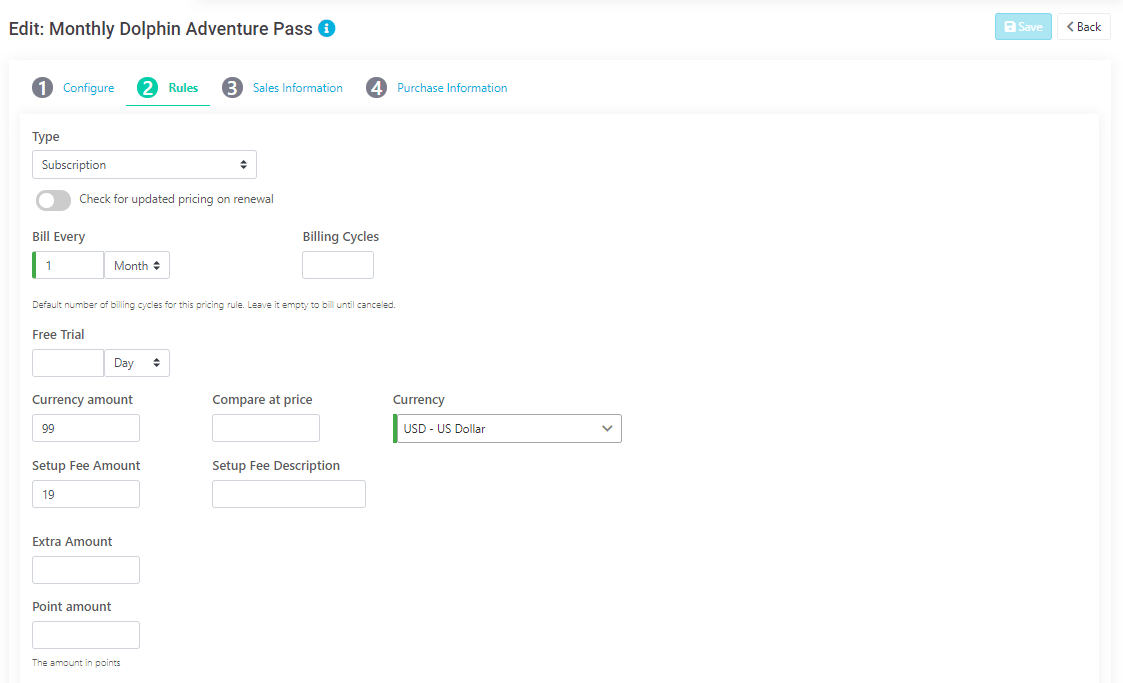This screenshot has width=1123, height=683.
Task: Switch to the Sales Information tab
Action: pyautogui.click(x=296, y=87)
